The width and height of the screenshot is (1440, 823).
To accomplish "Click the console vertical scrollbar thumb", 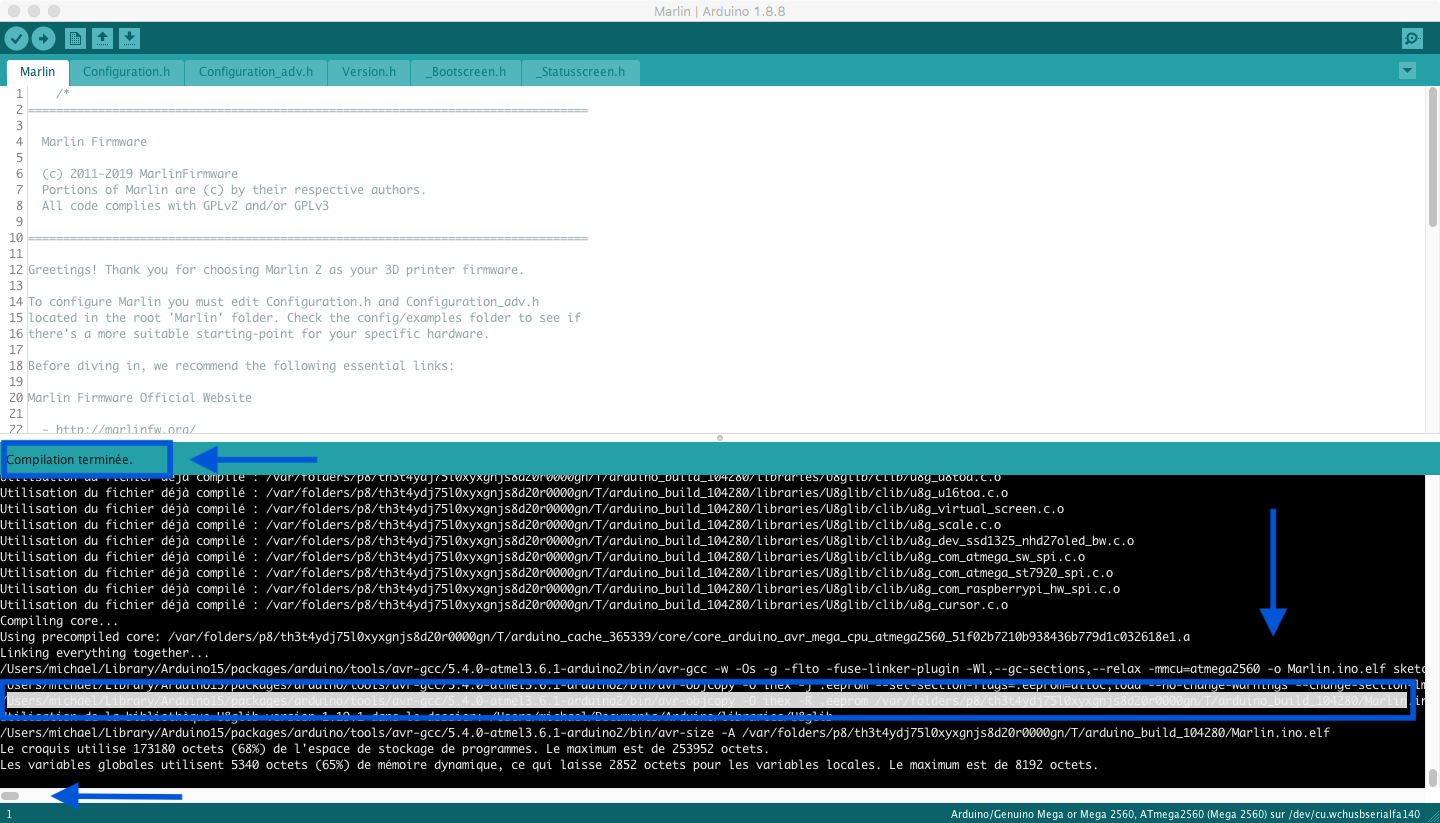I will coord(1433,777).
